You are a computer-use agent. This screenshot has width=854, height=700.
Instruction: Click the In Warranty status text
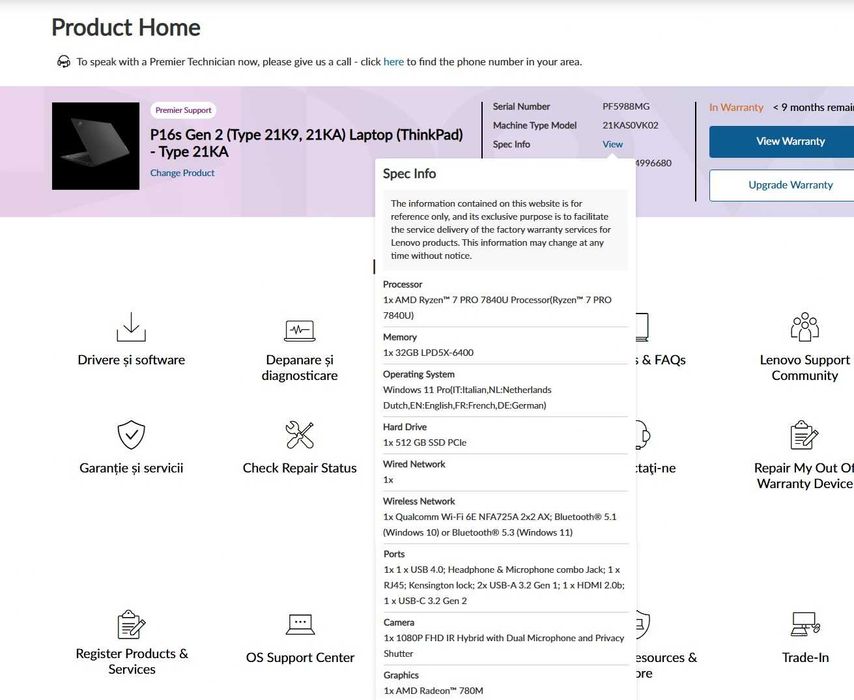pos(736,107)
